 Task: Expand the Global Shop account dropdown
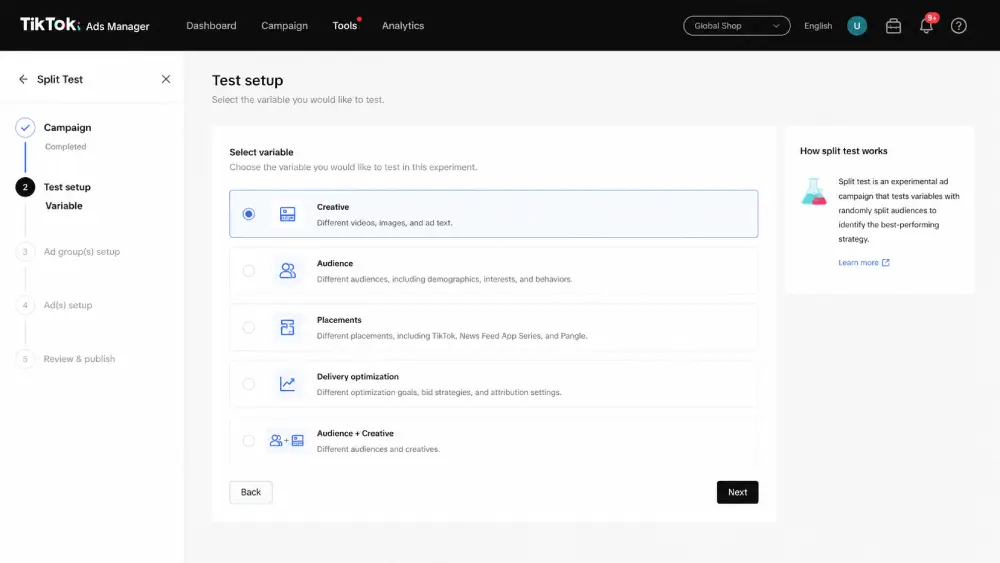[737, 26]
